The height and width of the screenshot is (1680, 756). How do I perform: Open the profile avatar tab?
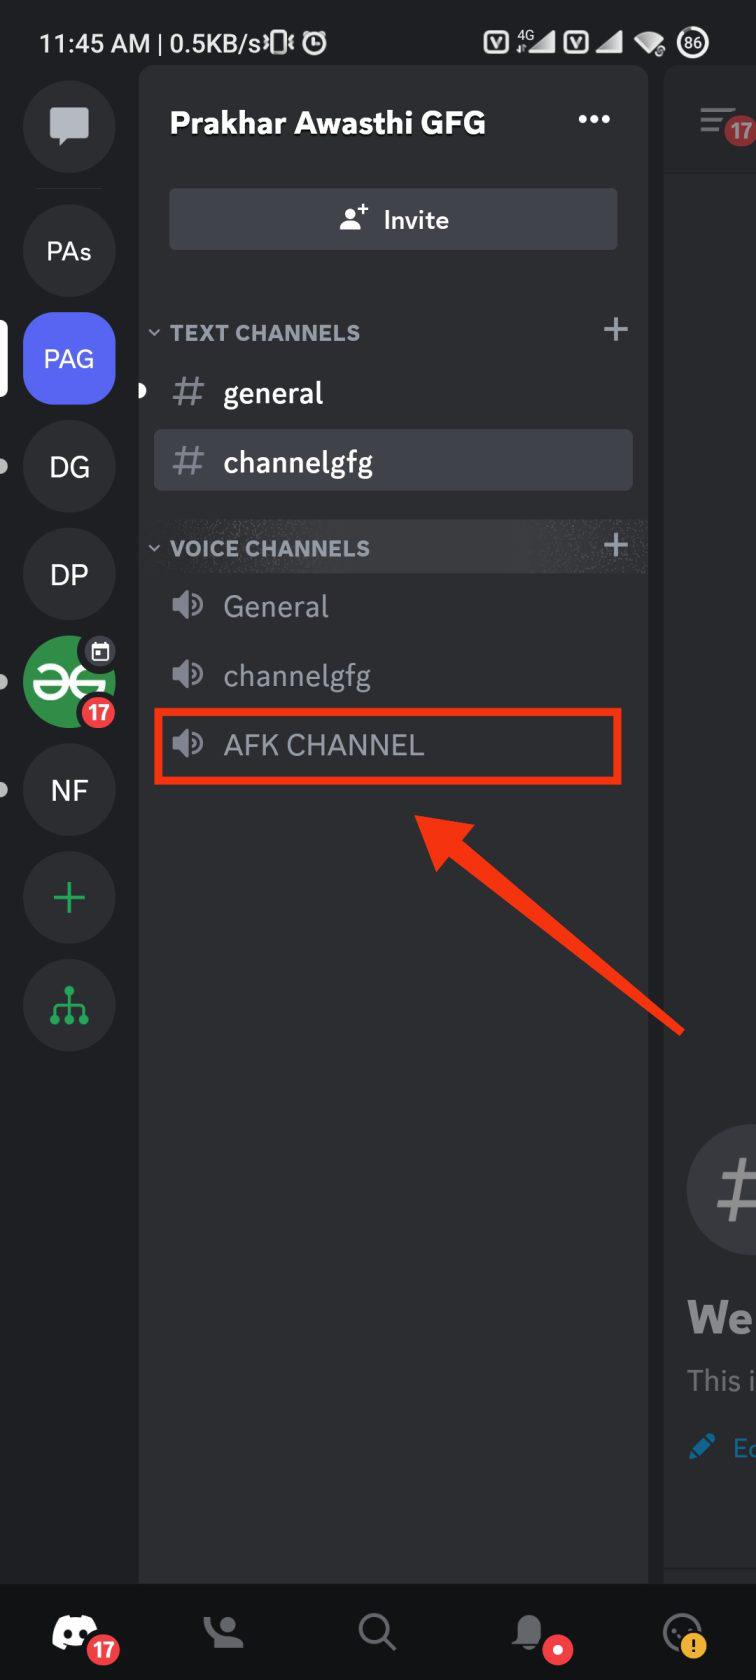(684, 1634)
